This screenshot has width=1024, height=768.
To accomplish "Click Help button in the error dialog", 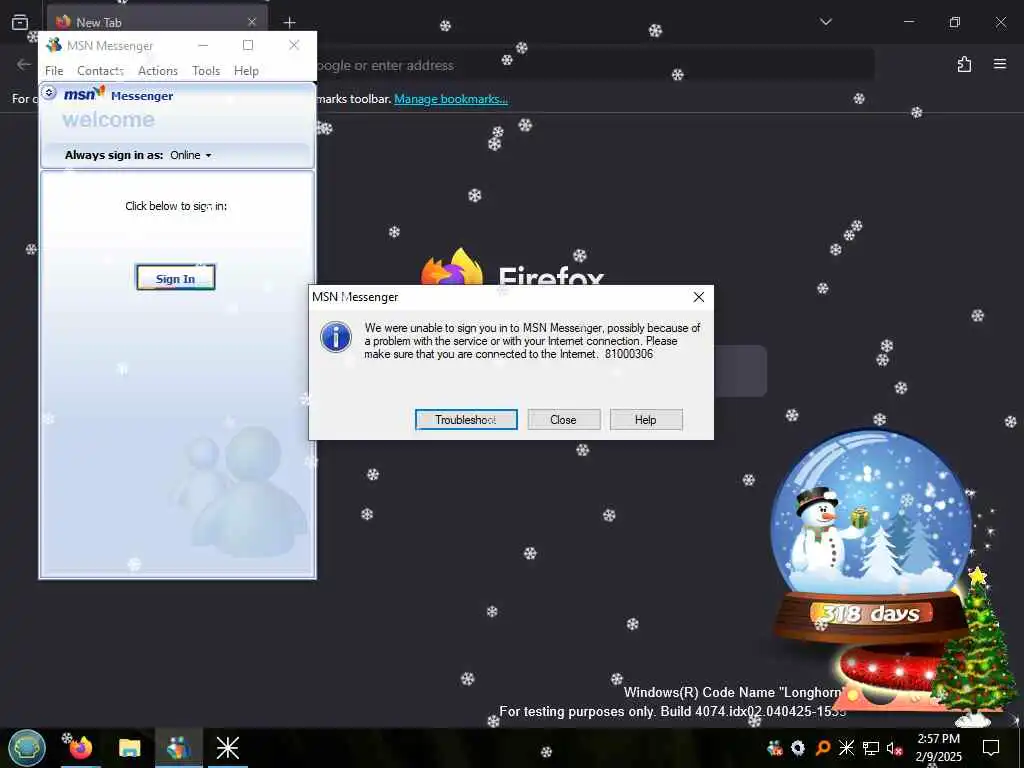I will click(645, 420).
